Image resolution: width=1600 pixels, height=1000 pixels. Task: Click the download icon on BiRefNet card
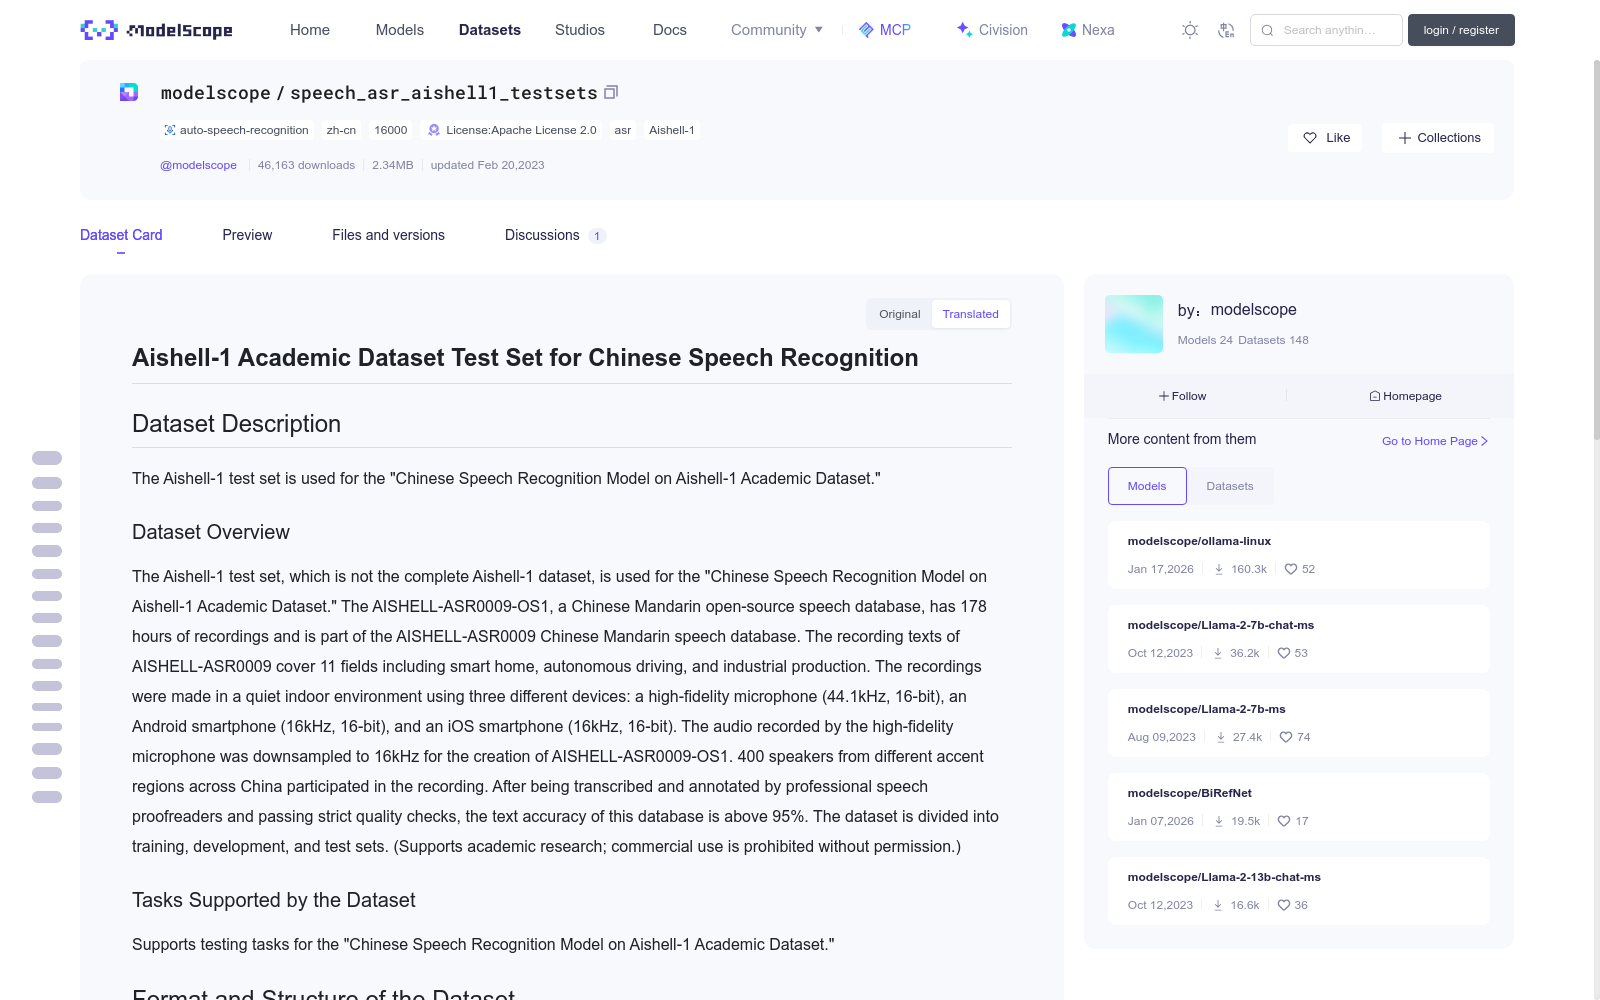(1219, 821)
